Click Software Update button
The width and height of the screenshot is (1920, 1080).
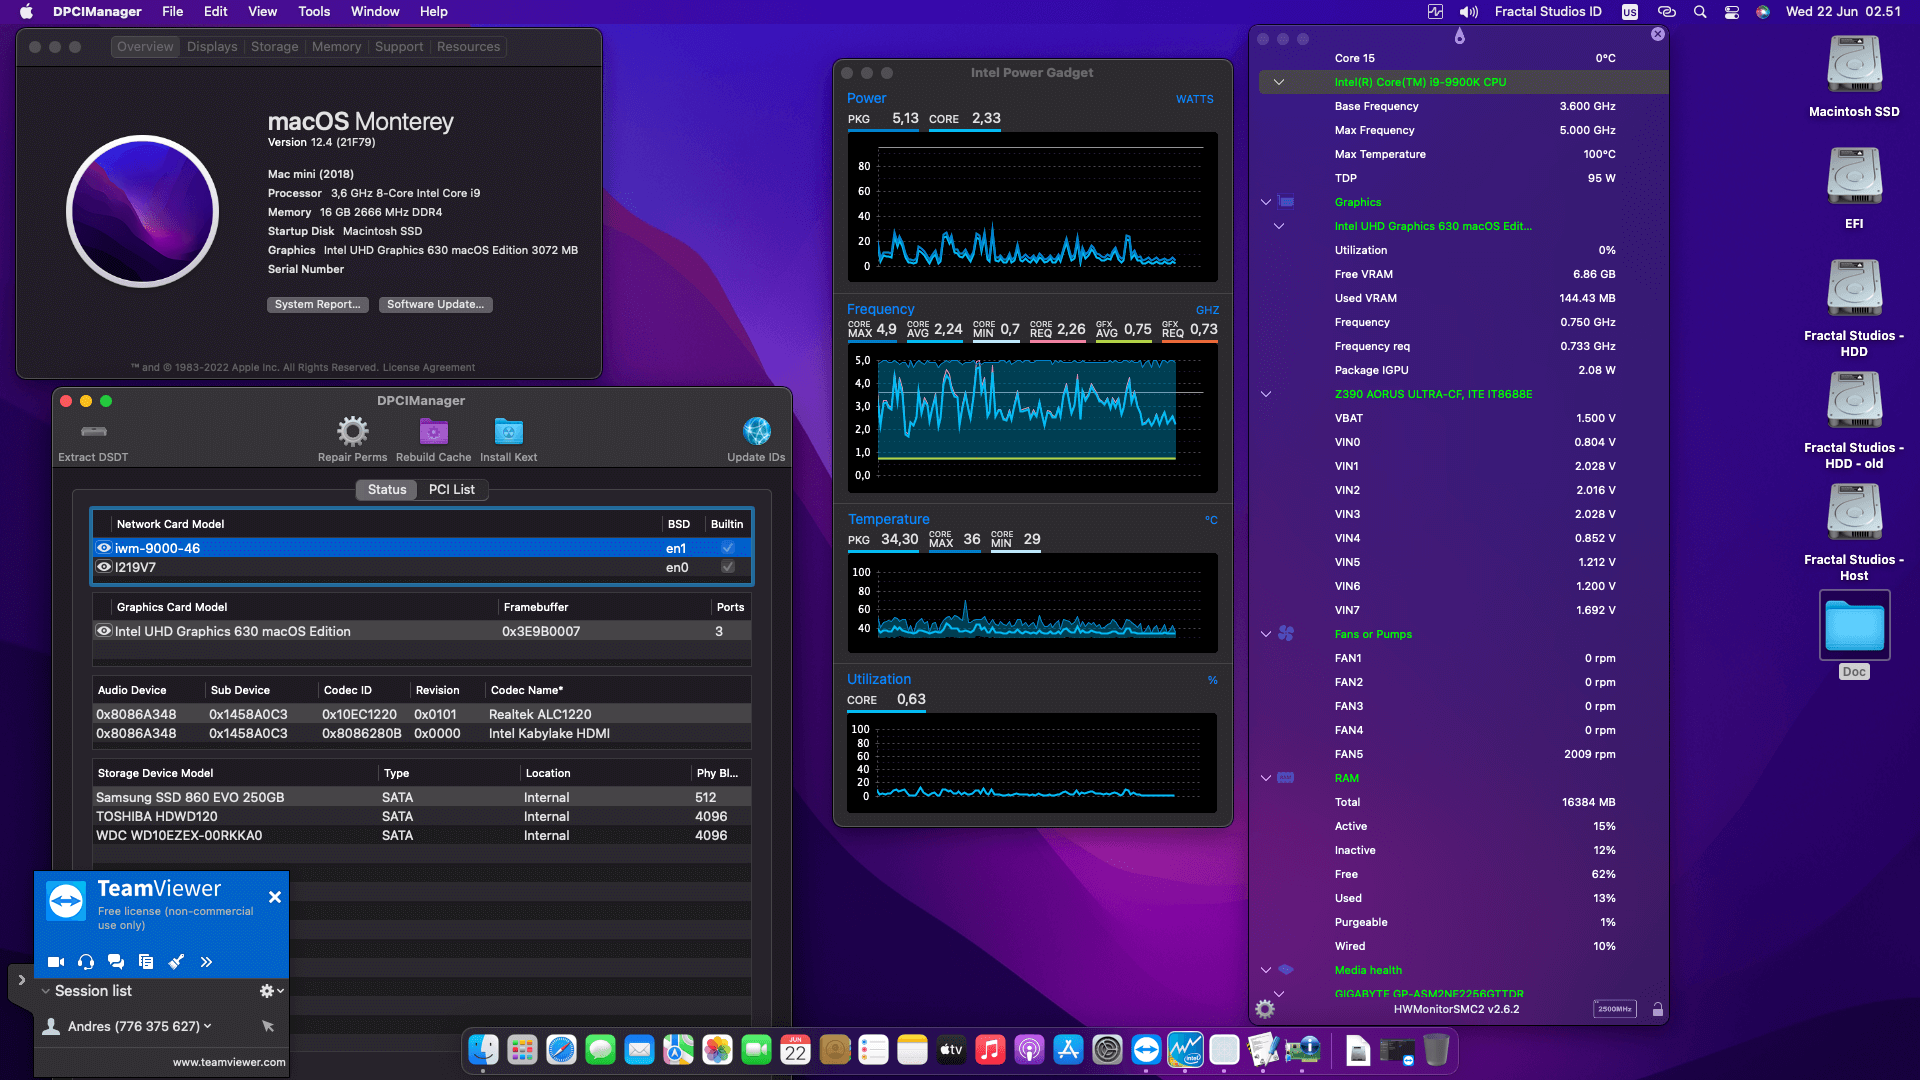coord(435,305)
